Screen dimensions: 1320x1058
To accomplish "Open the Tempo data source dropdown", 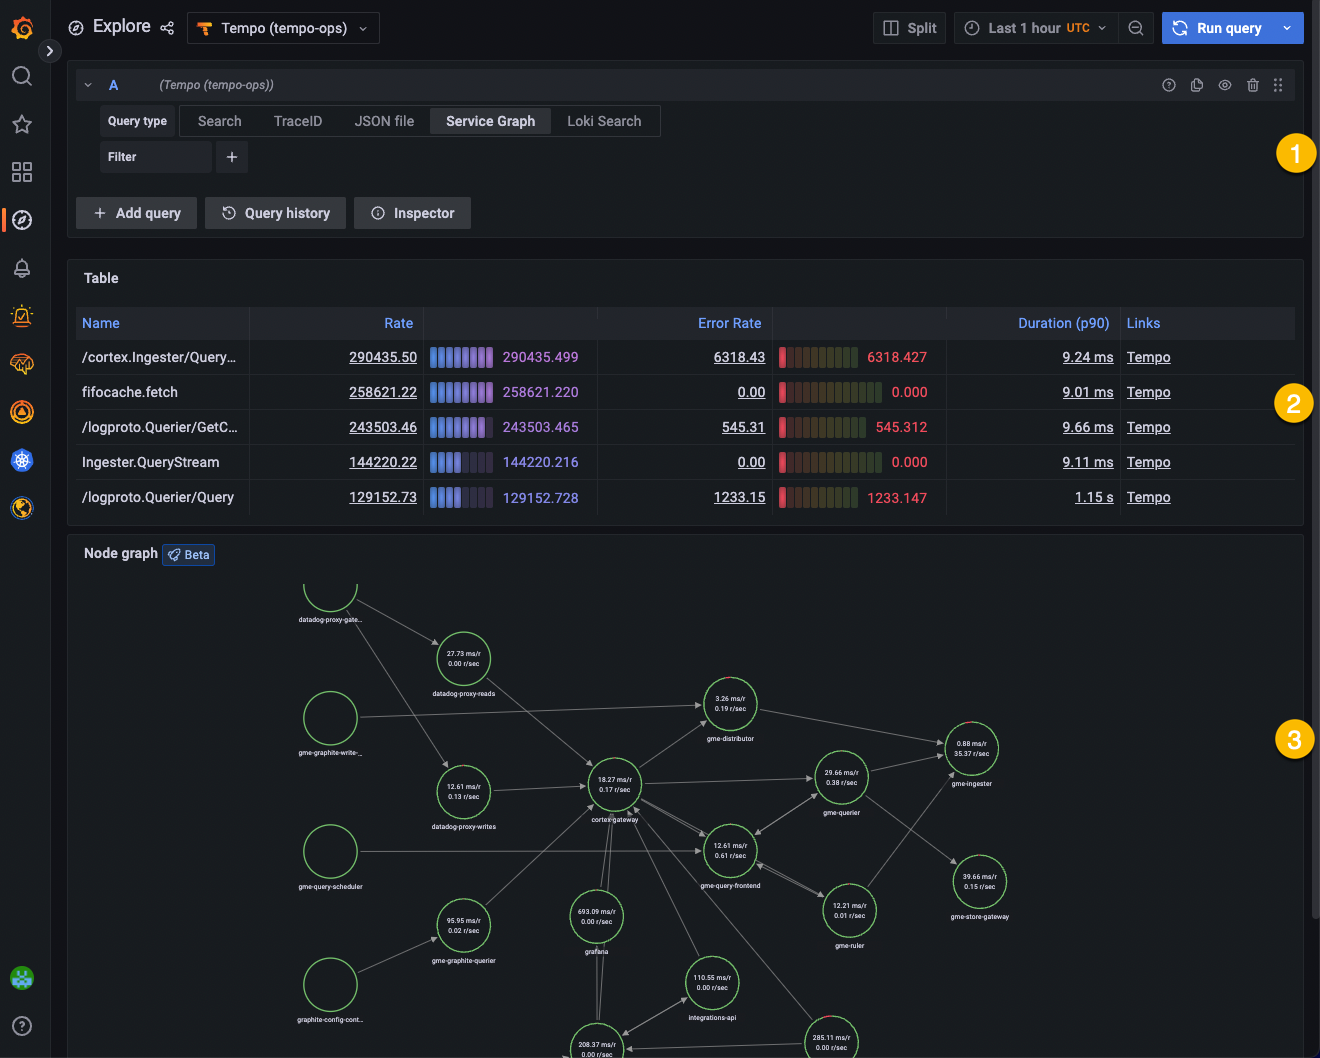I will 284,28.
